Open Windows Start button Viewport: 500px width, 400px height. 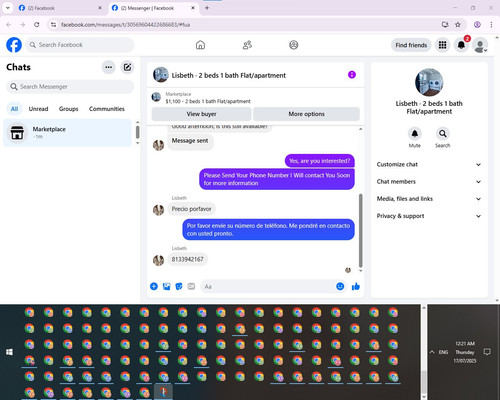[x=9, y=352]
